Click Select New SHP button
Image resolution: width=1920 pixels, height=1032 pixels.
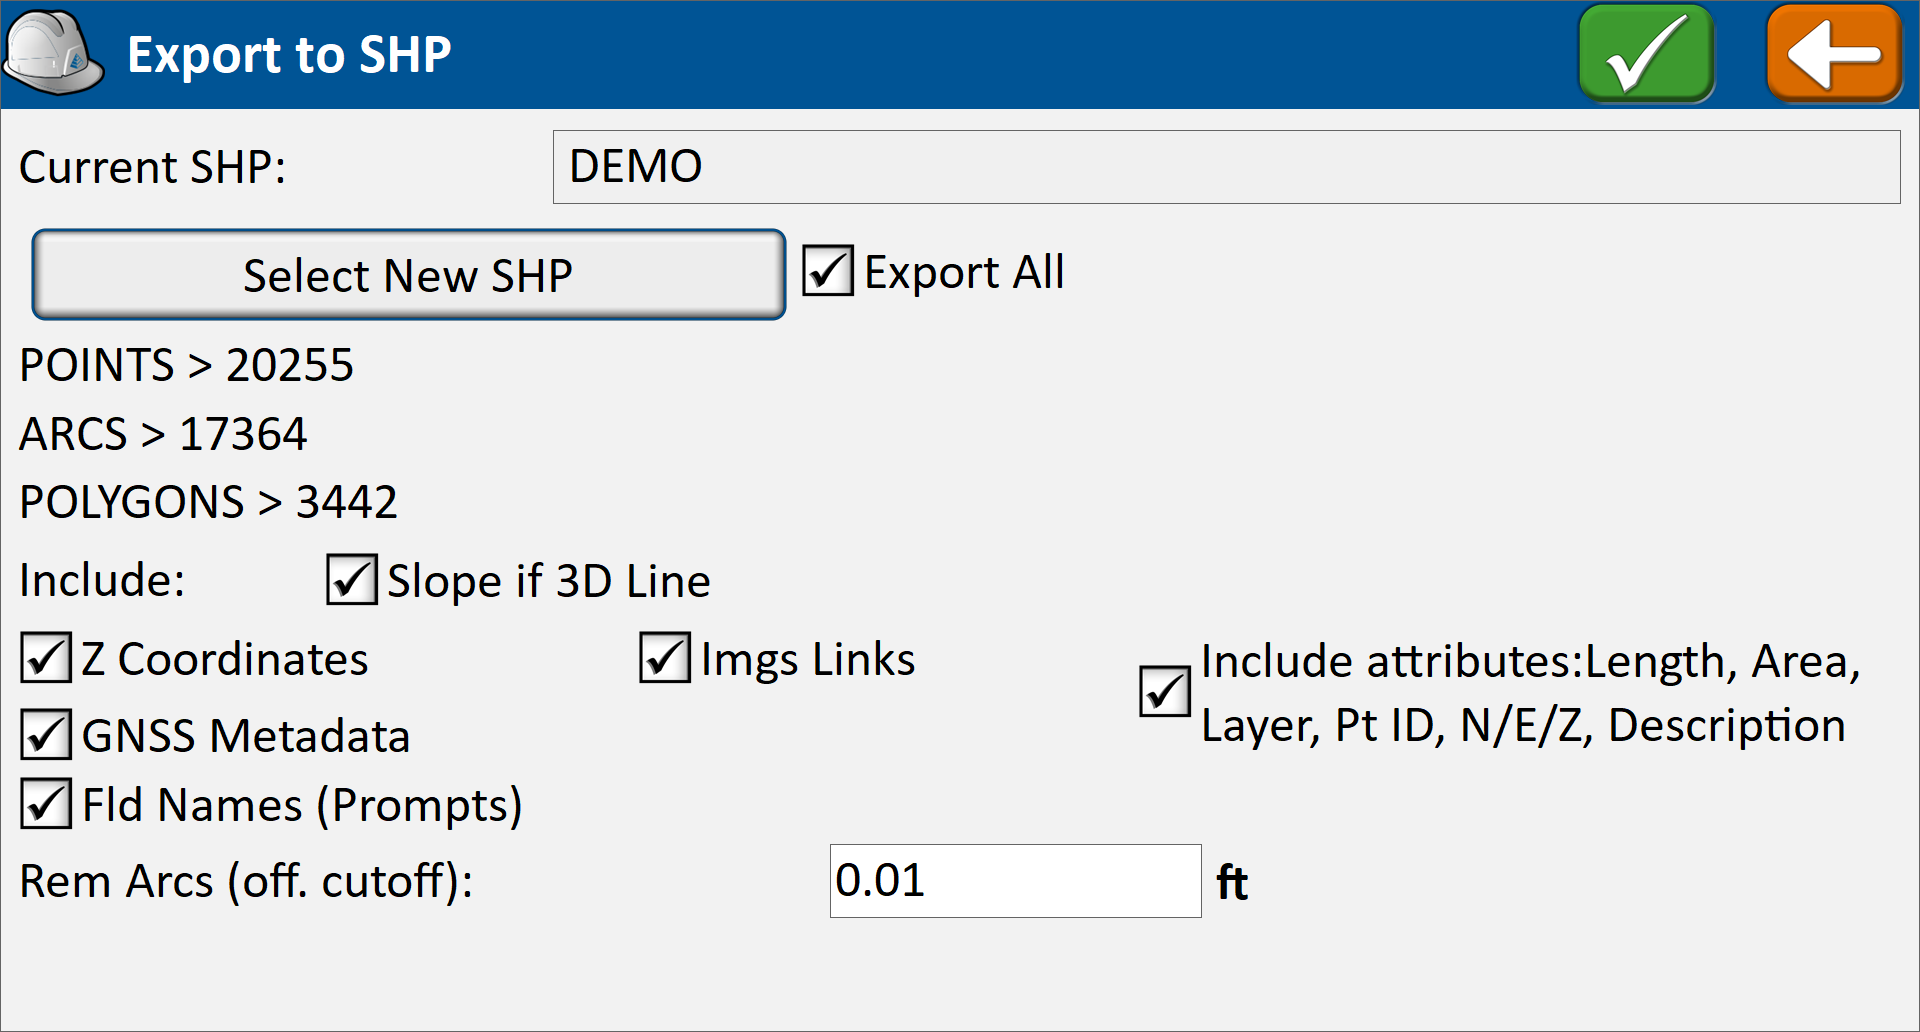pos(408,275)
